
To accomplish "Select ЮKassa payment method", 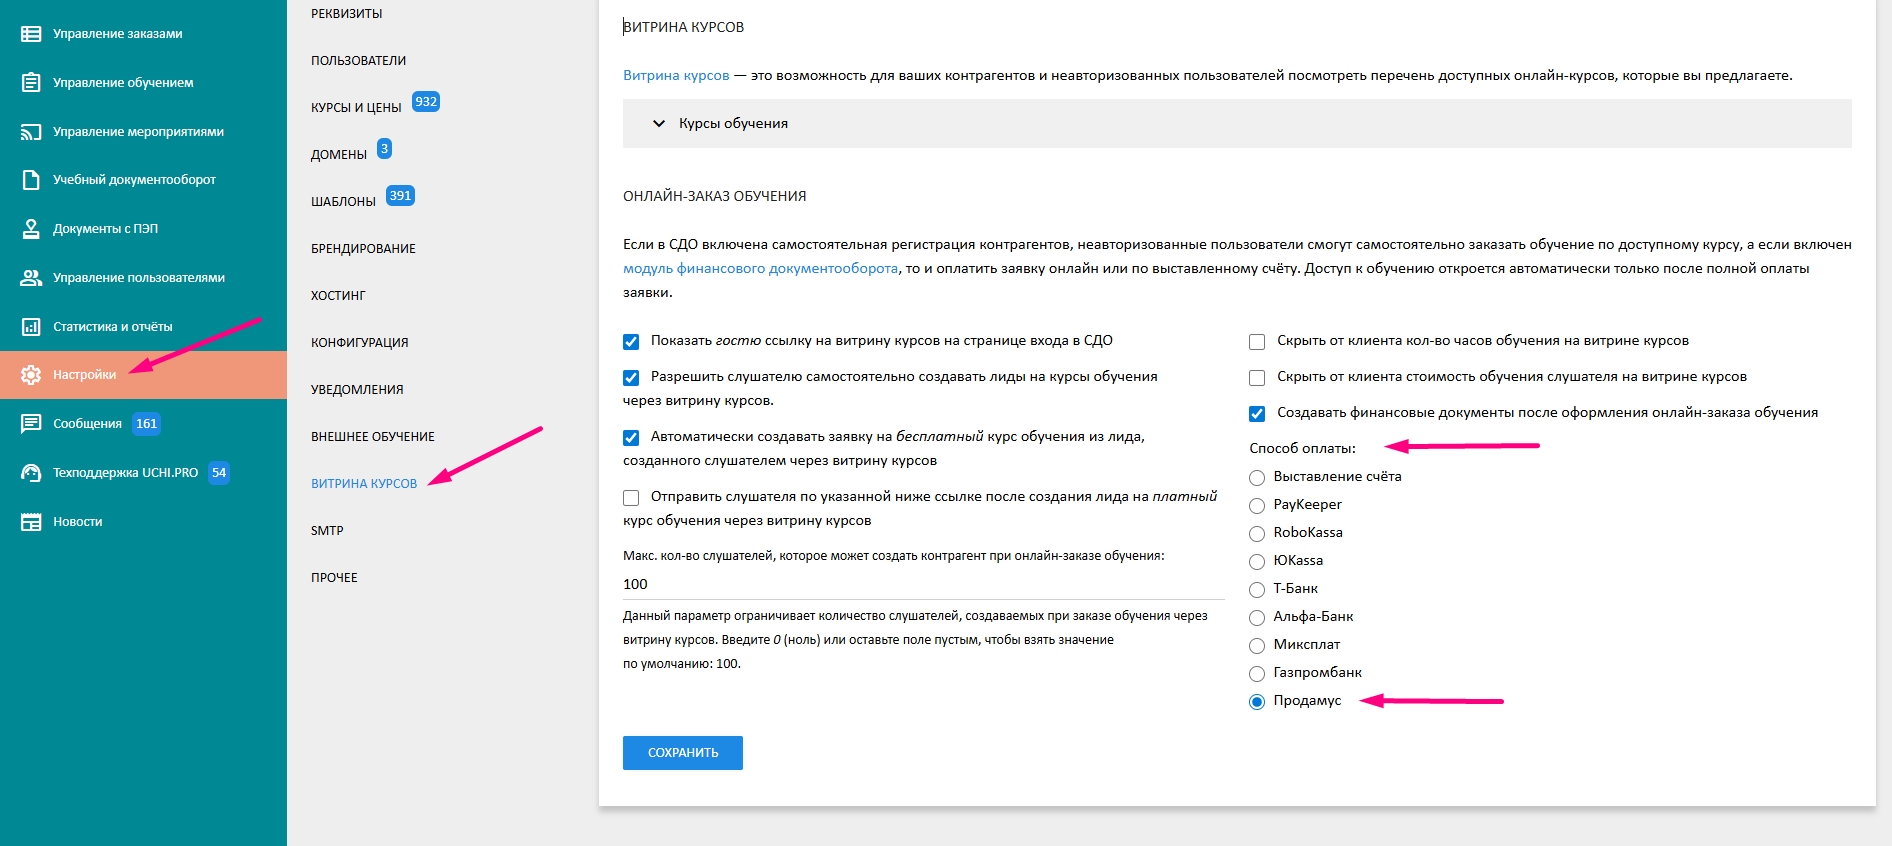I will pyautogui.click(x=1257, y=562).
